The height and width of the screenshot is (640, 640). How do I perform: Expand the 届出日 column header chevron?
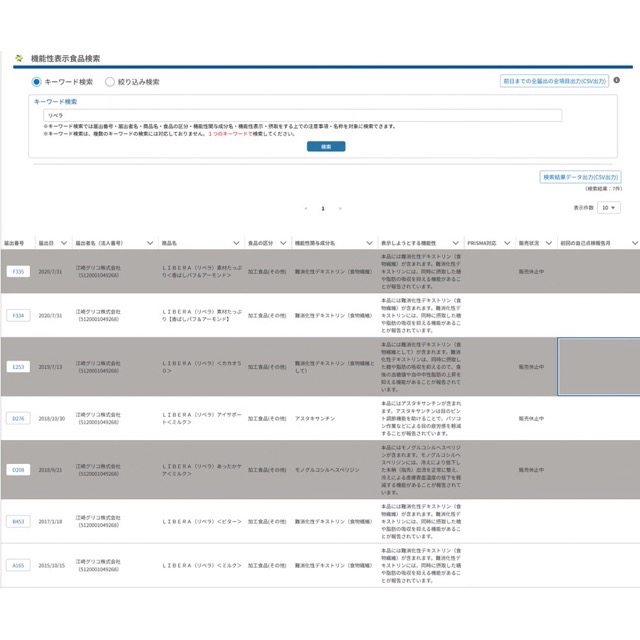(63, 242)
